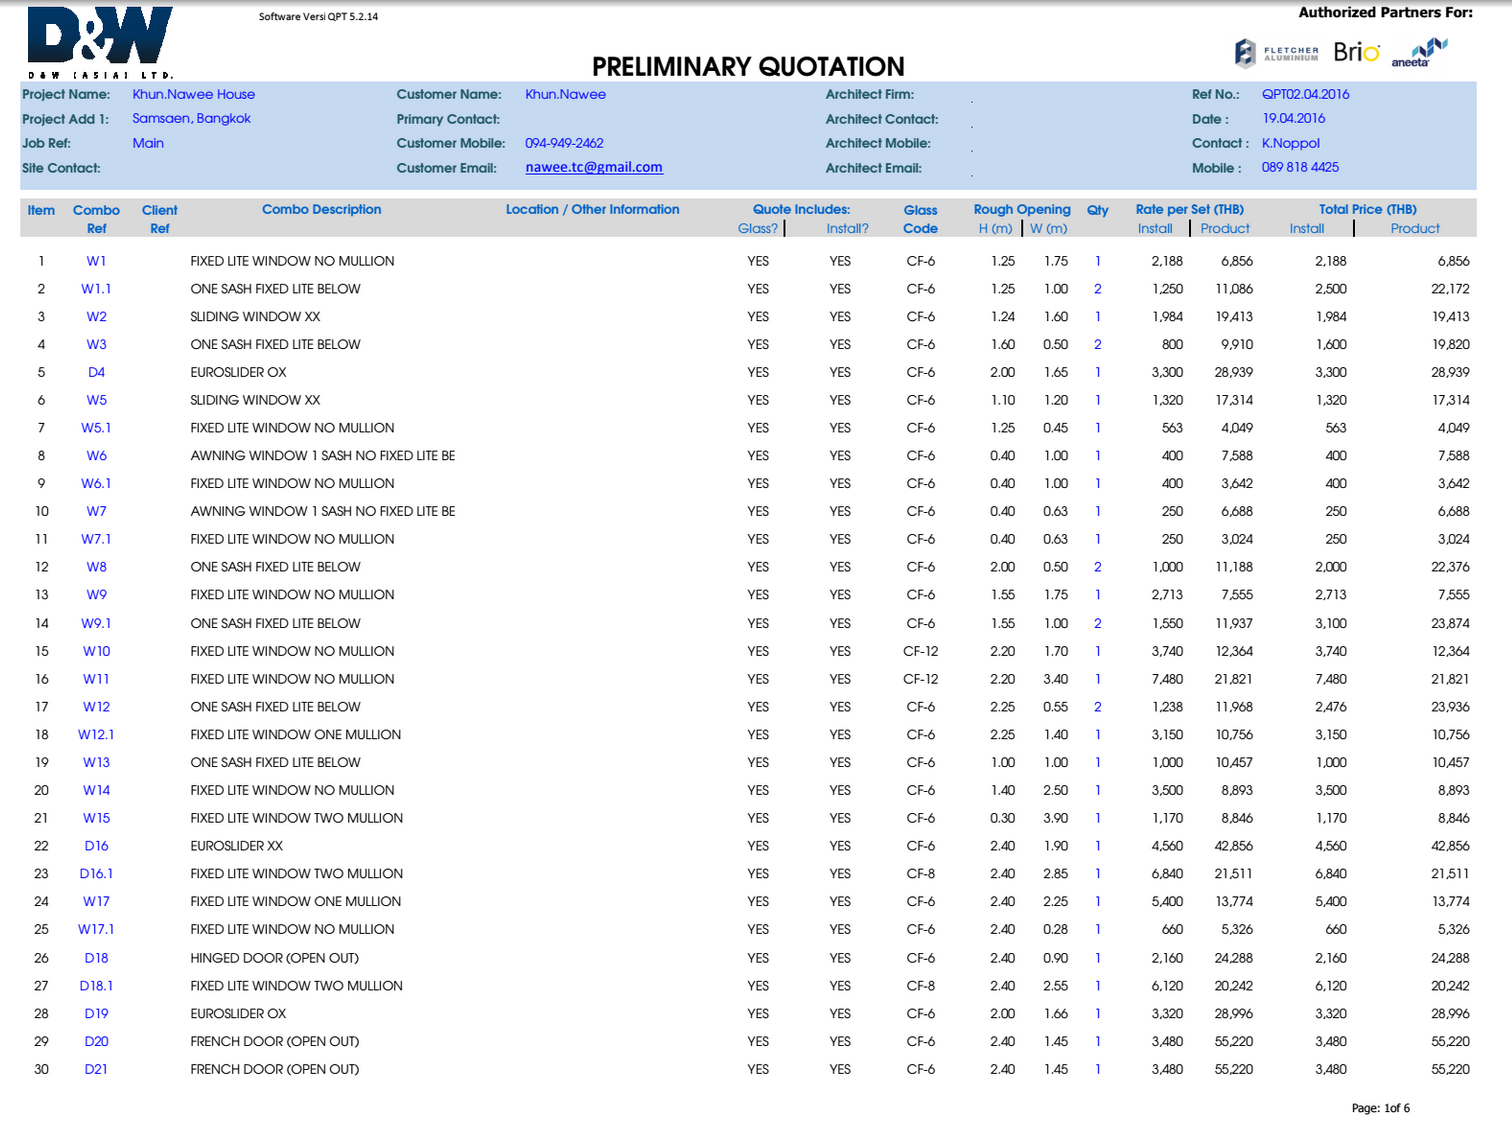Click product rate 42,856 in D16 row
Image resolution: width=1512 pixels, height=1131 pixels.
1234,846
